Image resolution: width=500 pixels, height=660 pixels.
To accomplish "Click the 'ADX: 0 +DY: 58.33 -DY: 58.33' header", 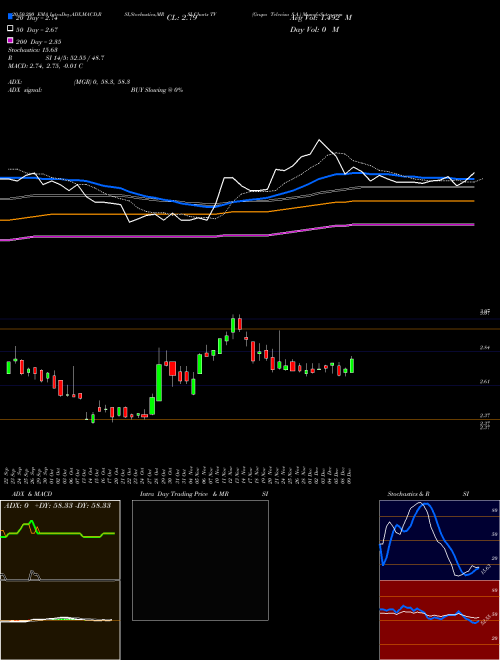I will pos(57,506).
